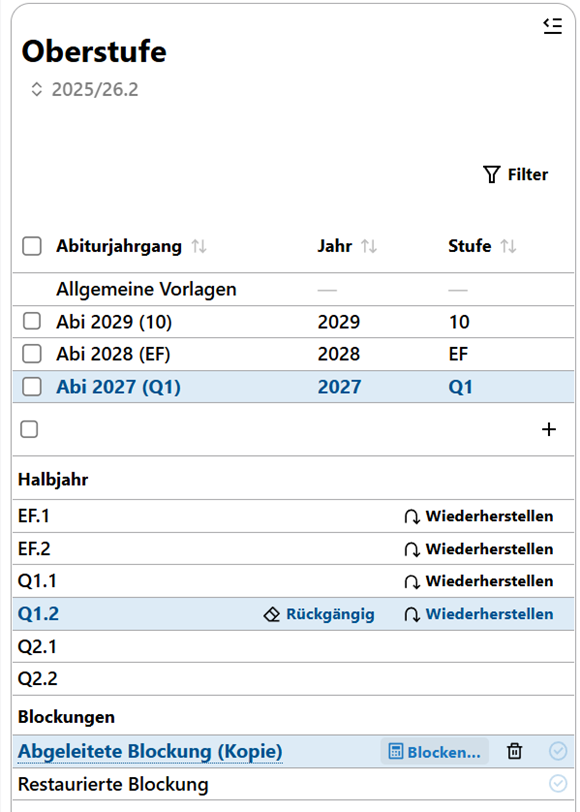Delete Abgeleitete Blockung via the trash icon
580x812 pixels.
coord(515,751)
